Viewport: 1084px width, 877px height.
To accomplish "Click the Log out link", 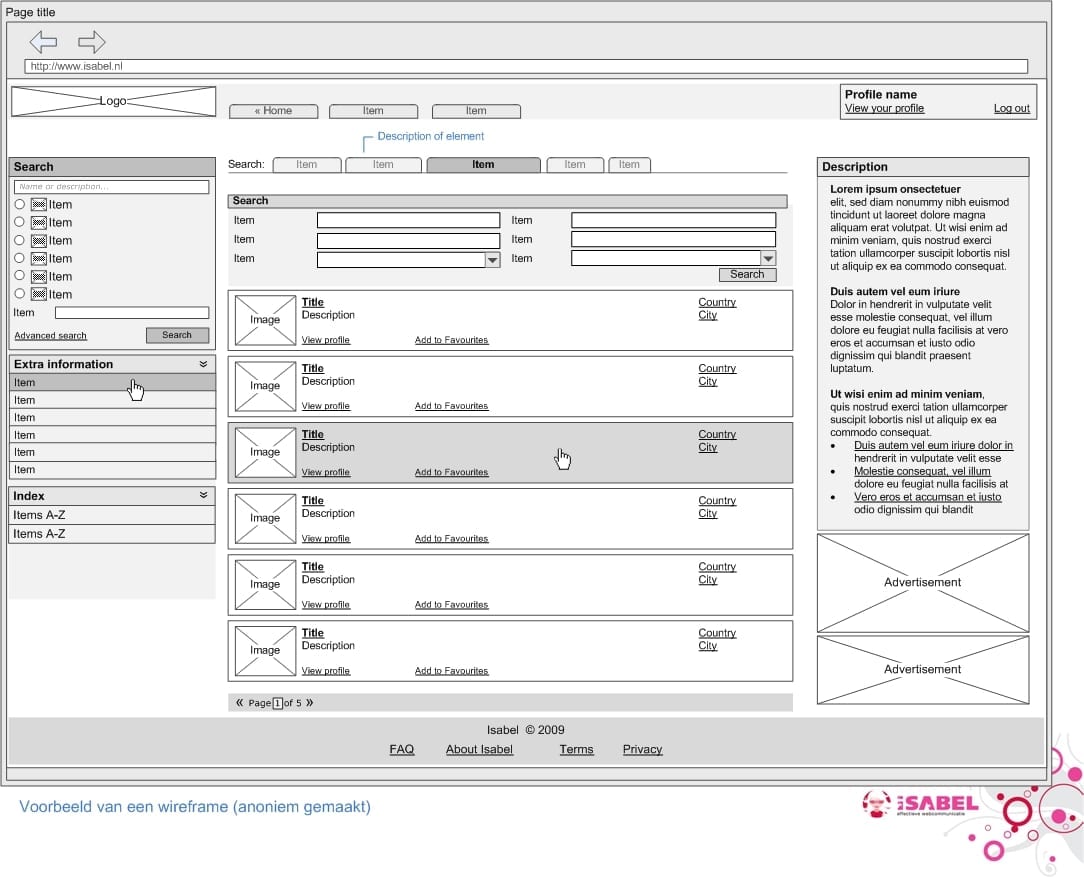I will pyautogui.click(x=1011, y=109).
